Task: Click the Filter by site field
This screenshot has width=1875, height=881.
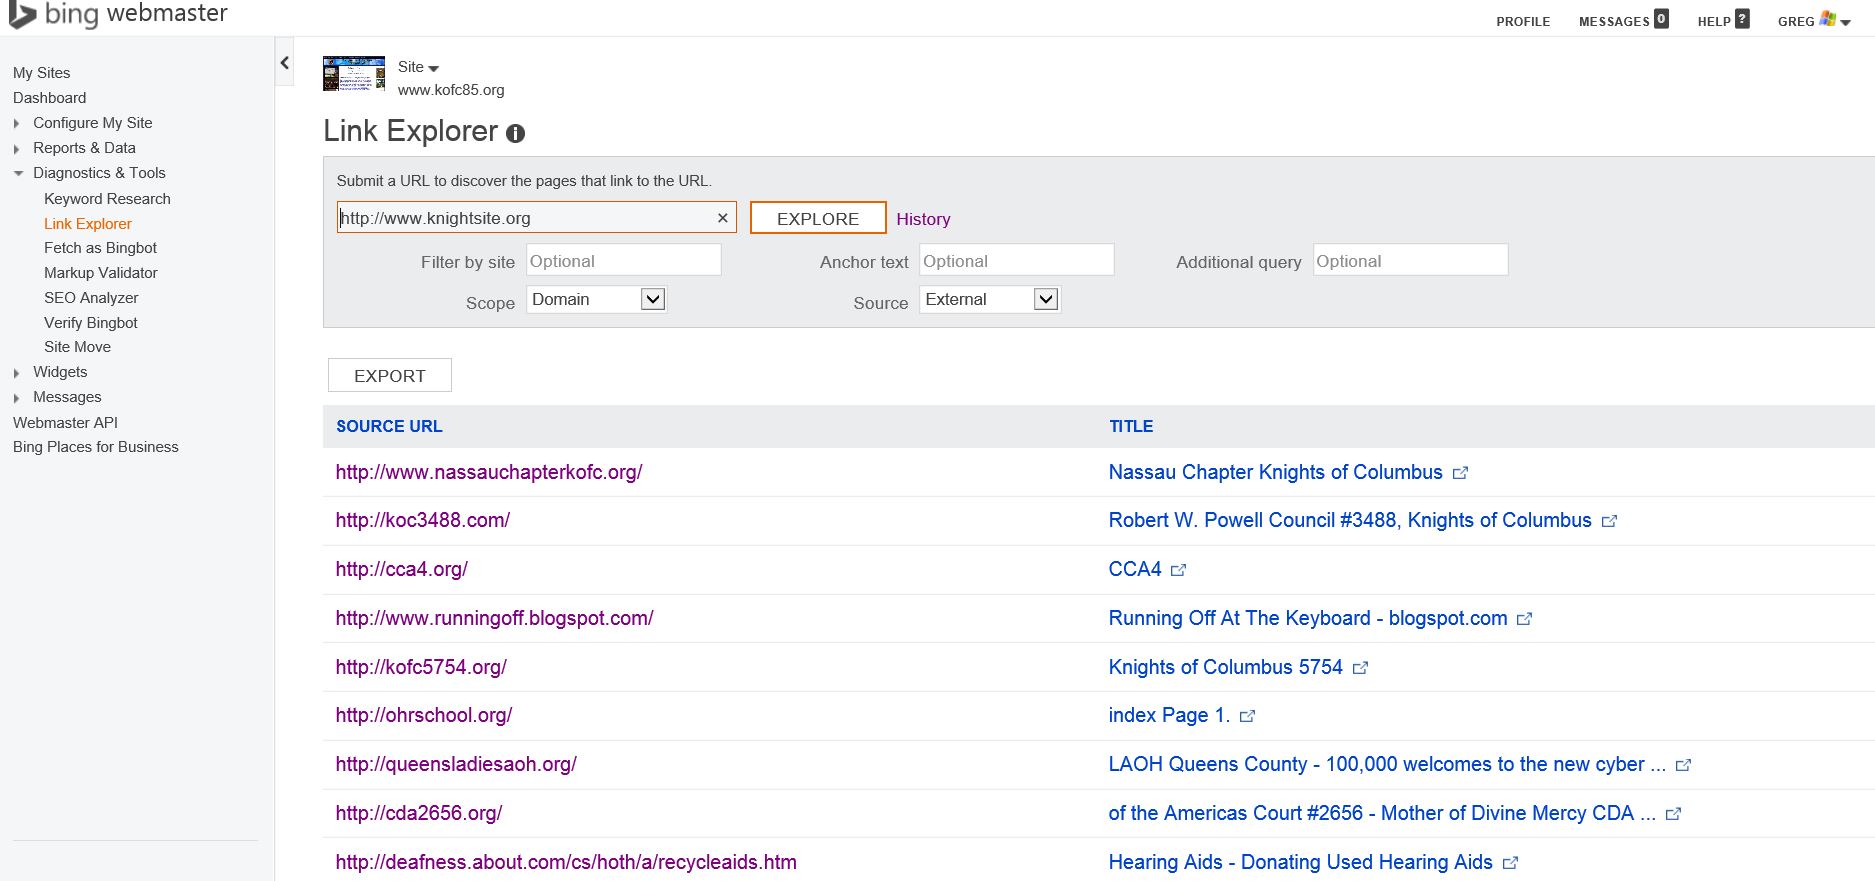Action: click(623, 261)
